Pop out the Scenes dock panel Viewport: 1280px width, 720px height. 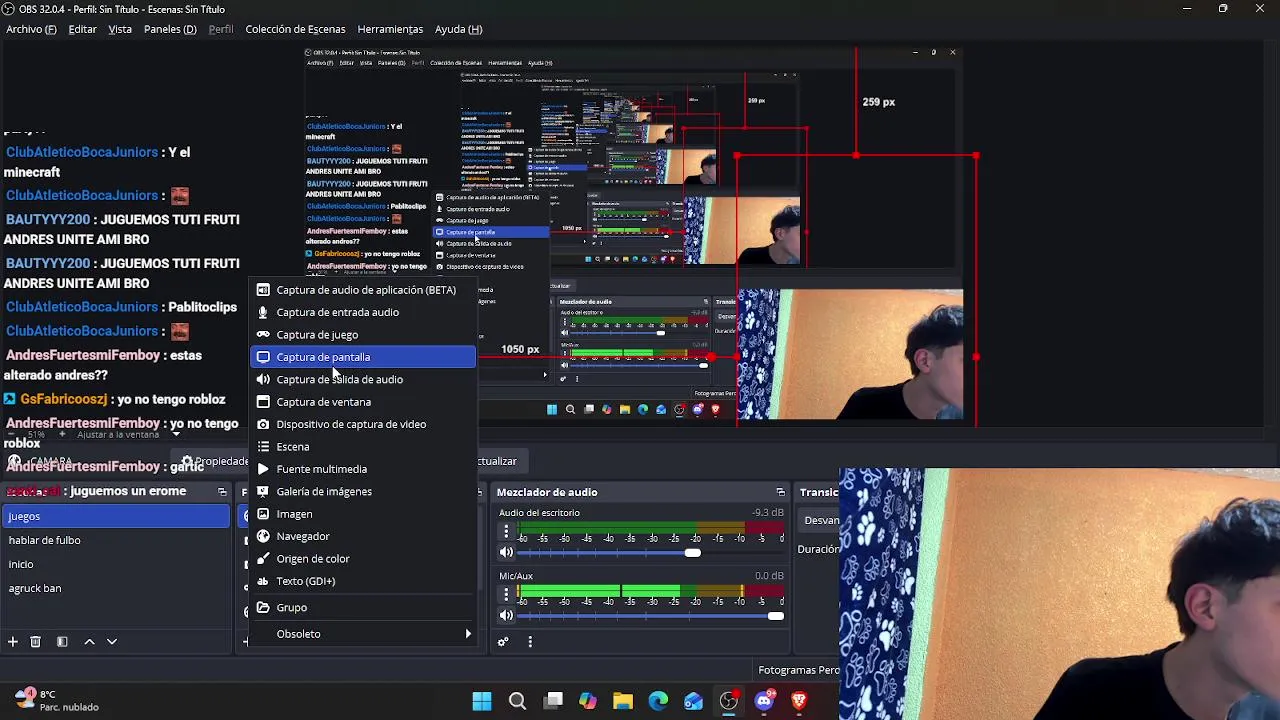pyautogui.click(x=222, y=492)
